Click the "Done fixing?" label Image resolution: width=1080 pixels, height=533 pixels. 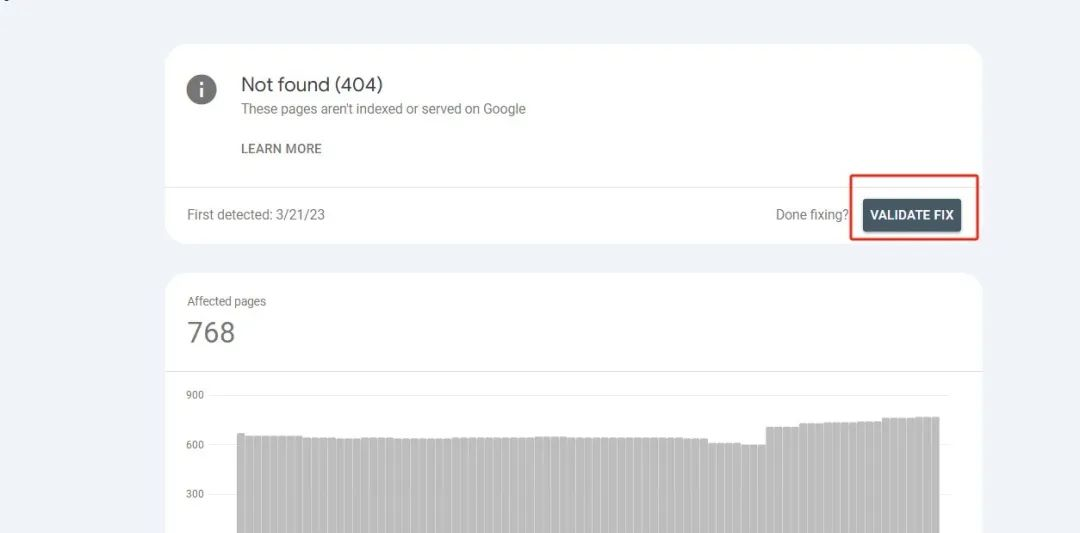[x=812, y=215]
